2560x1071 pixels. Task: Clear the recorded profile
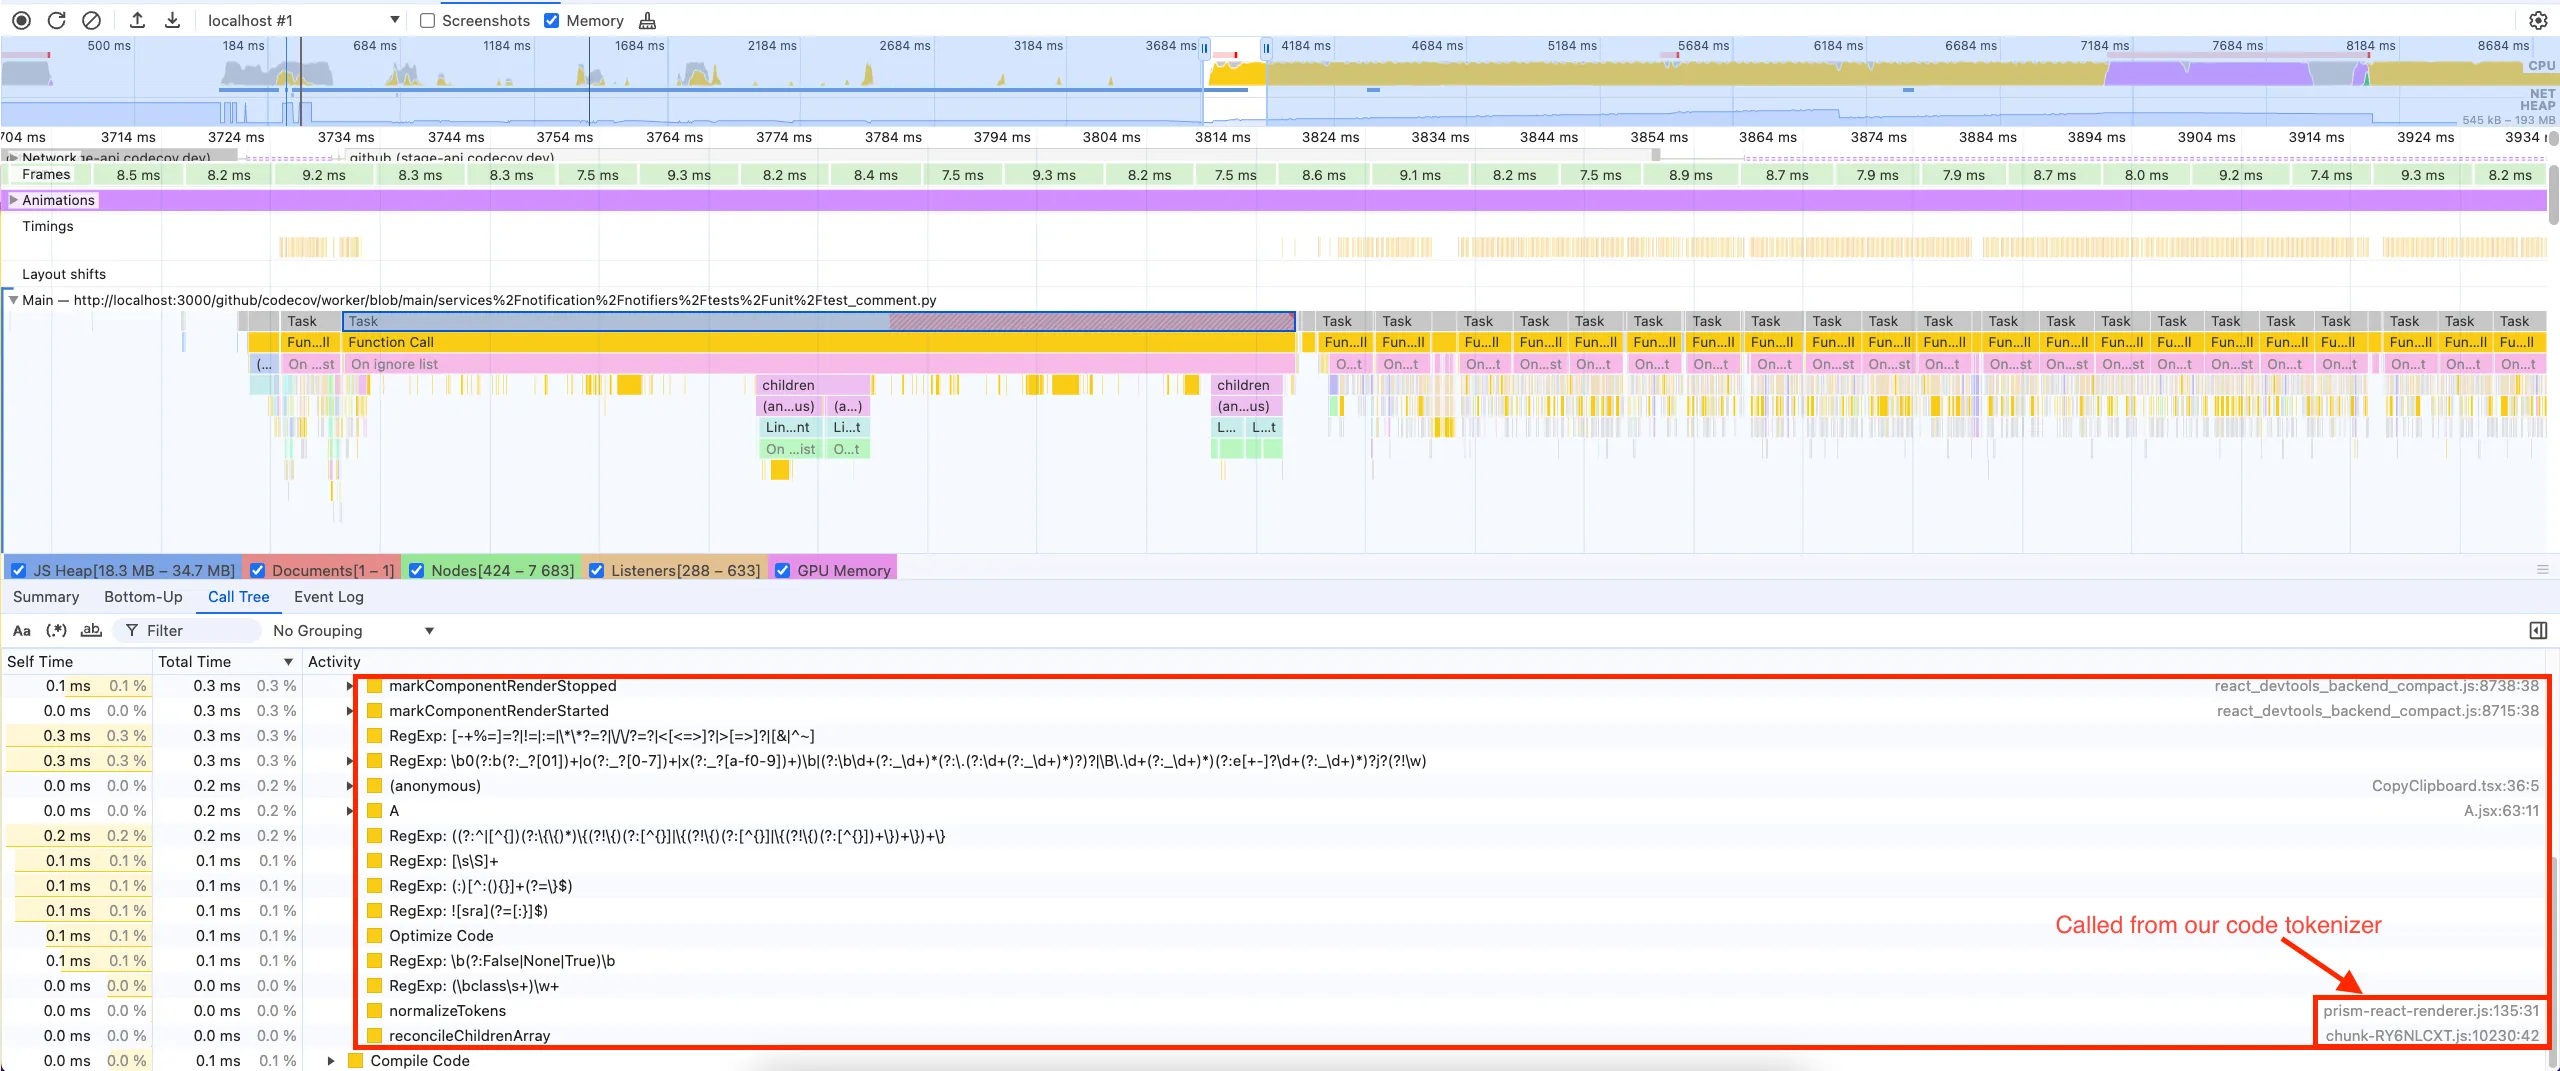pyautogui.click(x=91, y=20)
